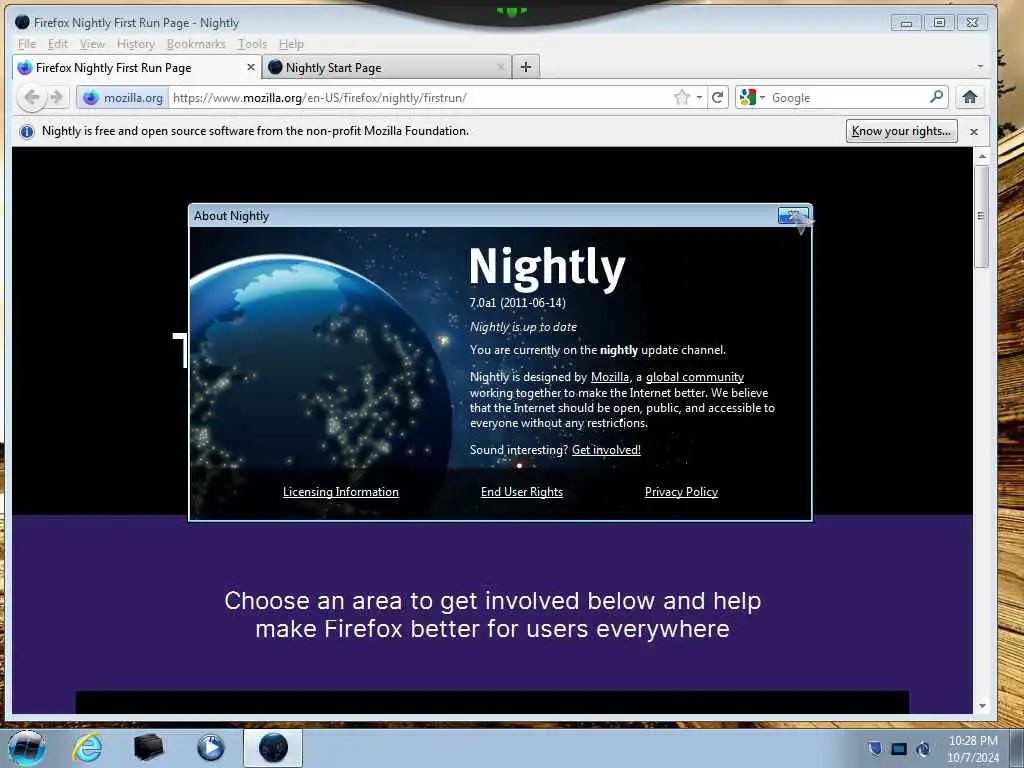This screenshot has height=768, width=1024.
Task: Open Licensing Information link
Action: (x=341, y=492)
